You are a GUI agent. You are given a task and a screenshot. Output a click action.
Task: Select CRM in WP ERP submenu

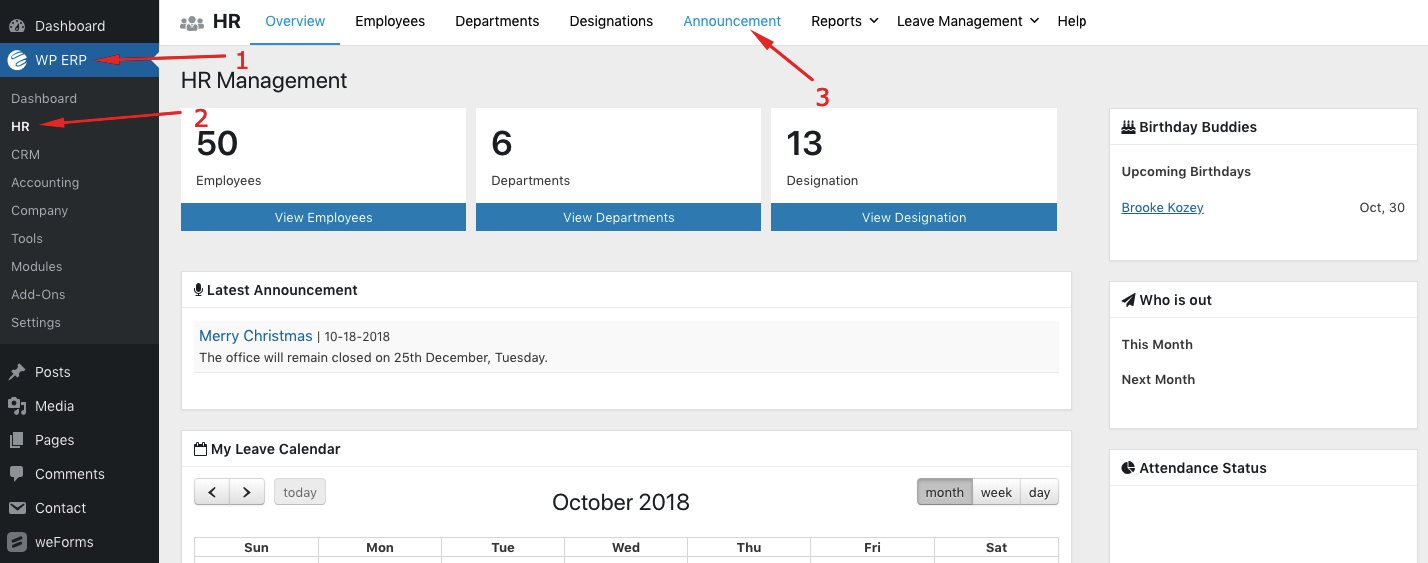pyautogui.click(x=26, y=155)
